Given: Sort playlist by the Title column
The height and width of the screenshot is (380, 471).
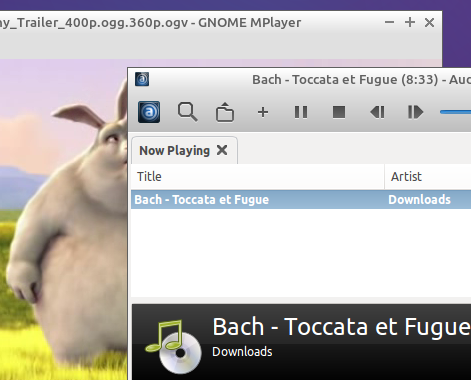Looking at the screenshot, I should pos(257,177).
